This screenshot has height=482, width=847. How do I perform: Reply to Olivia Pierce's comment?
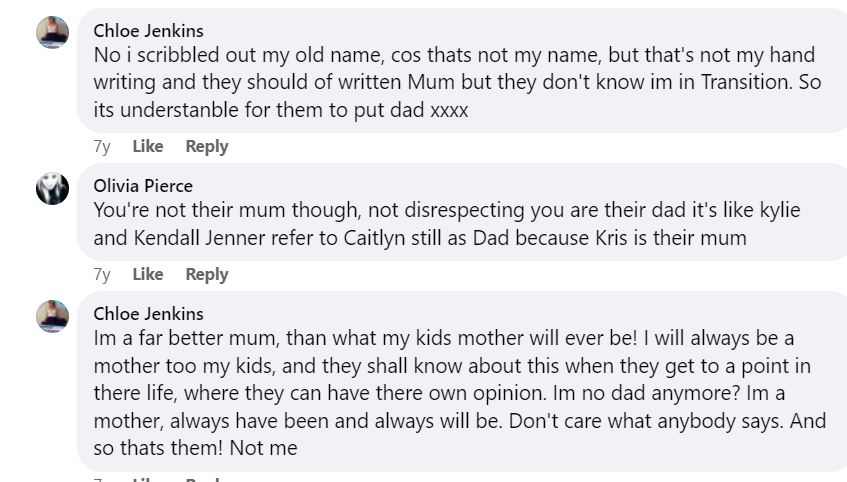pyautogui.click(x=207, y=274)
